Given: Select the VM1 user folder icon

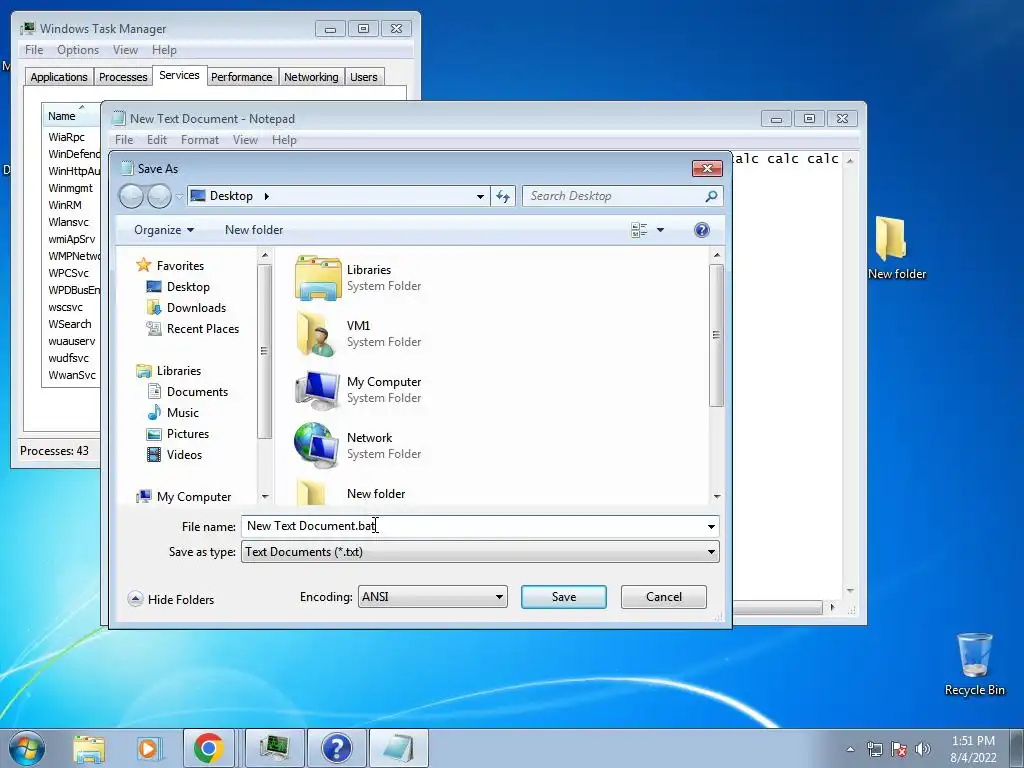Looking at the screenshot, I should coord(318,334).
